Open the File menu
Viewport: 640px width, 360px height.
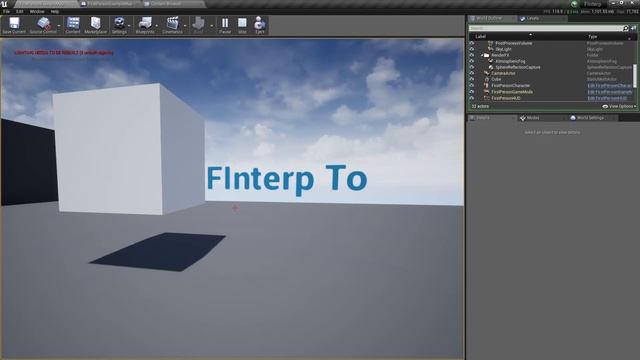tap(7, 11)
